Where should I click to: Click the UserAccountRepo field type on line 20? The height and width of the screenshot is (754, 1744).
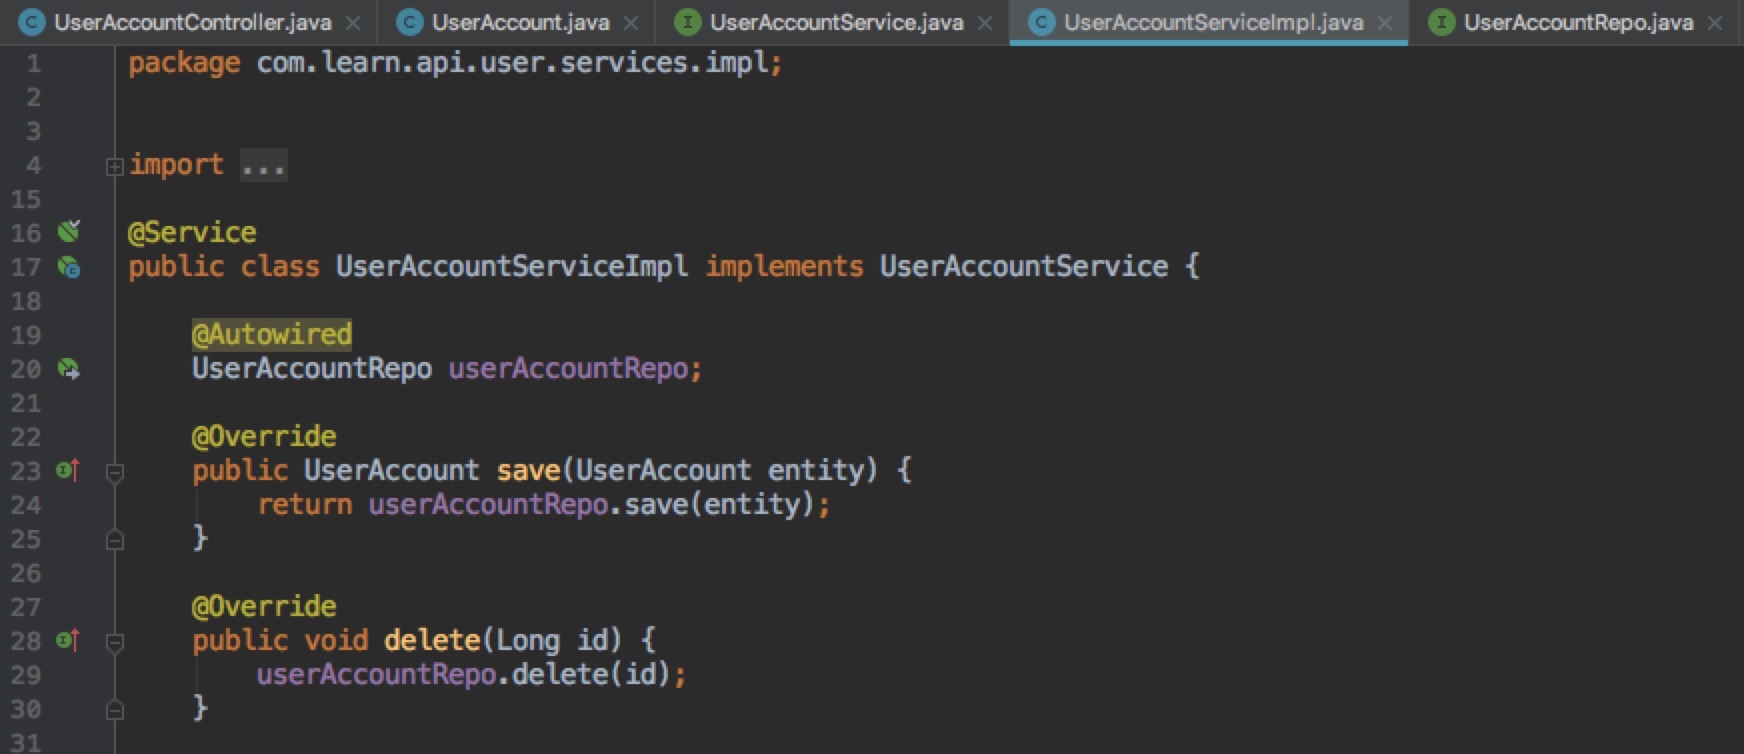(312, 369)
